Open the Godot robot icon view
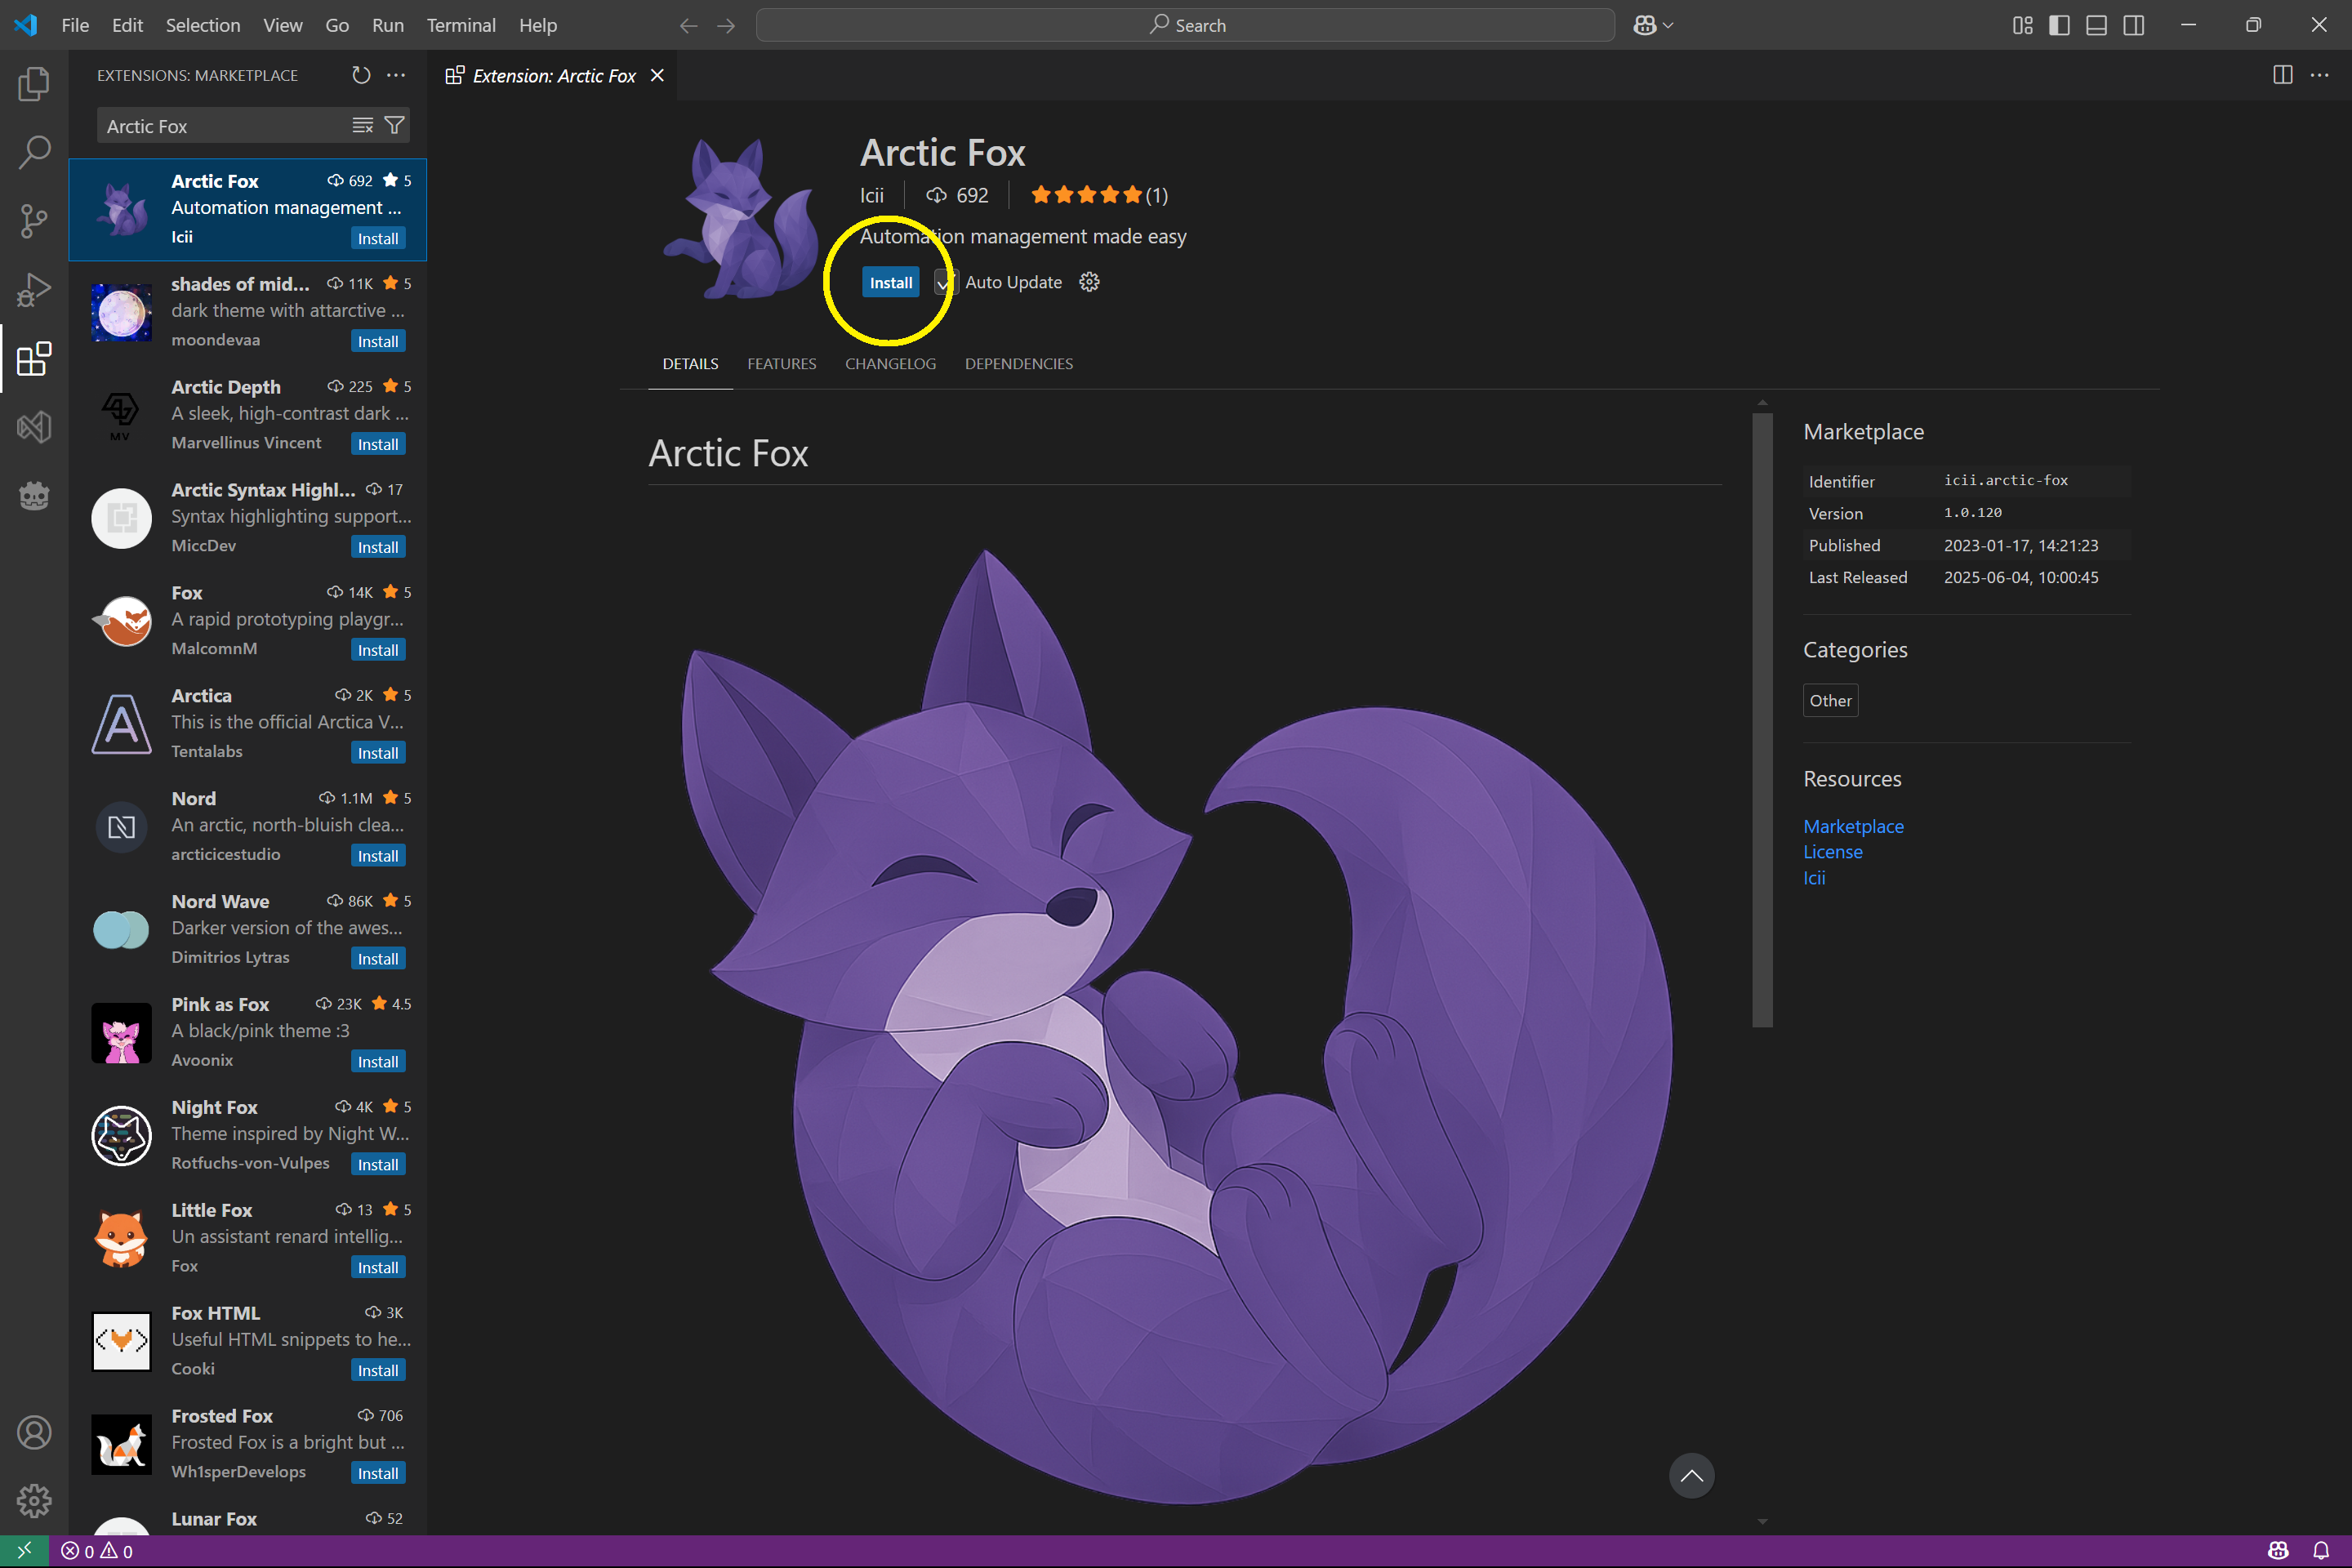The image size is (2352, 1568). [34, 495]
